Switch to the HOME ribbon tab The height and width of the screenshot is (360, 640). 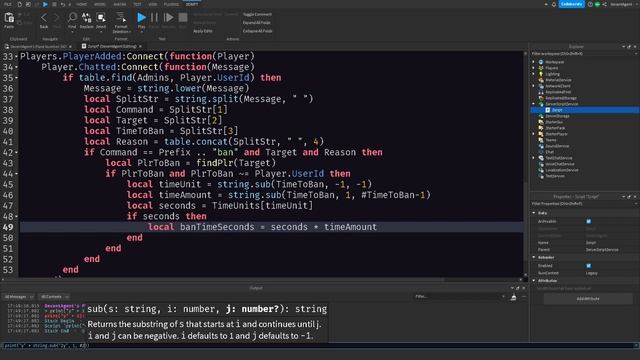coord(82,4)
